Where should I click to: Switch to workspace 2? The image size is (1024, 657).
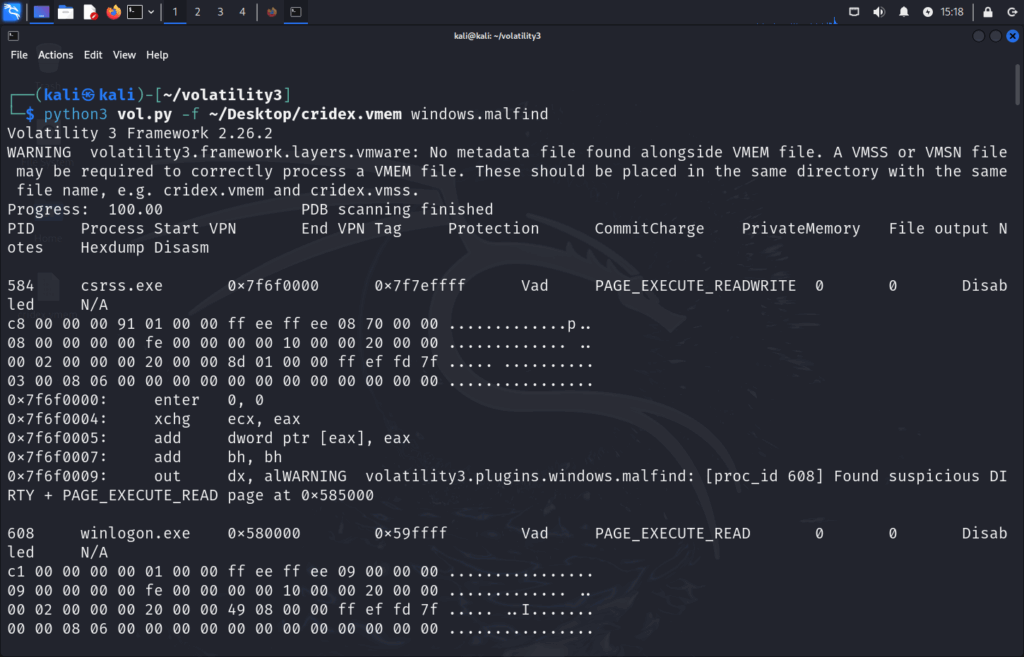(x=197, y=12)
